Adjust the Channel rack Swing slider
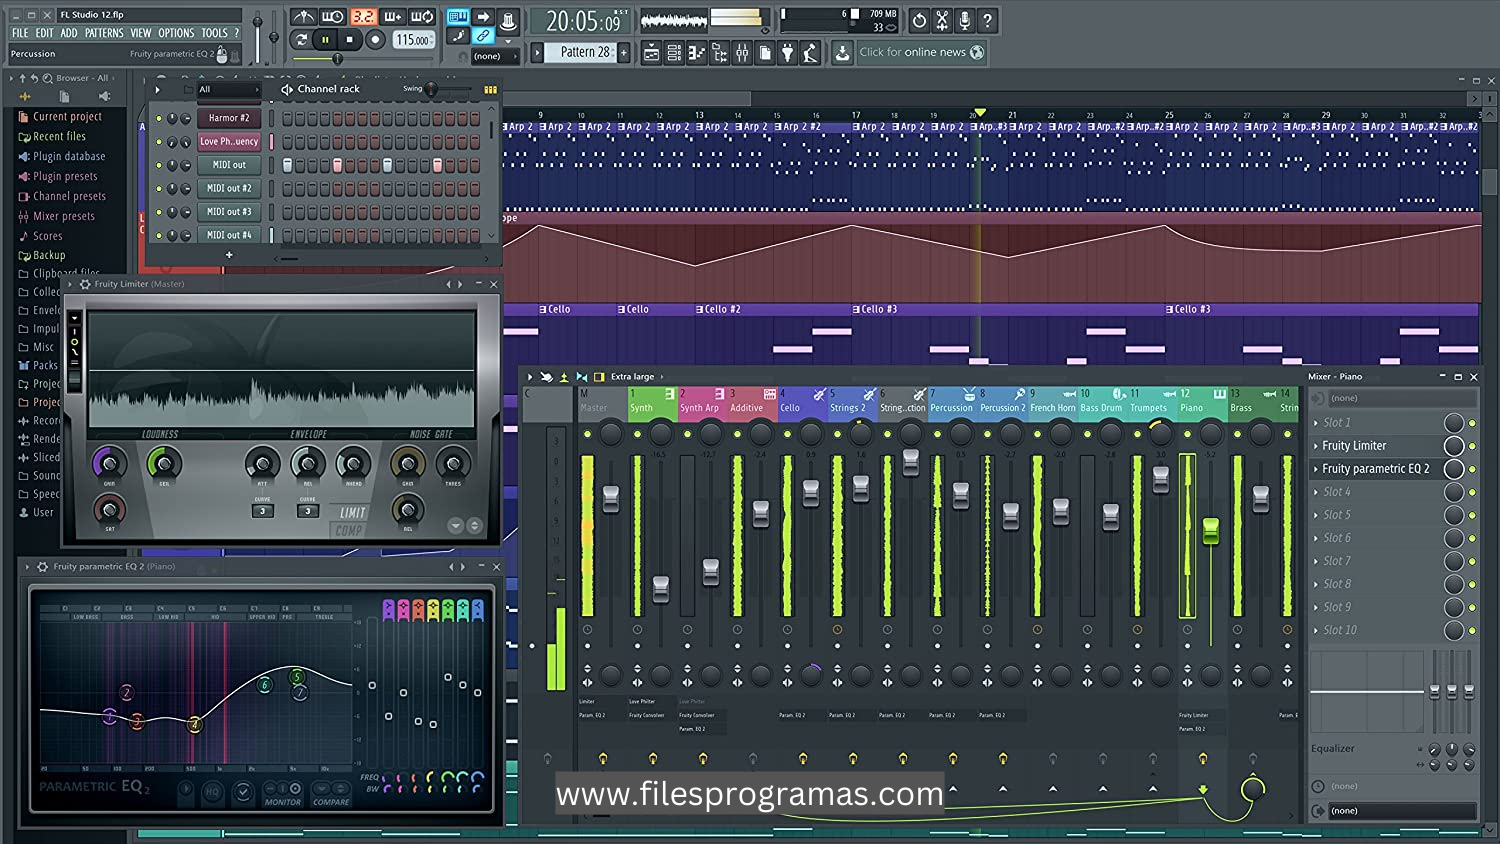This screenshot has height=844, width=1500. tap(449, 90)
